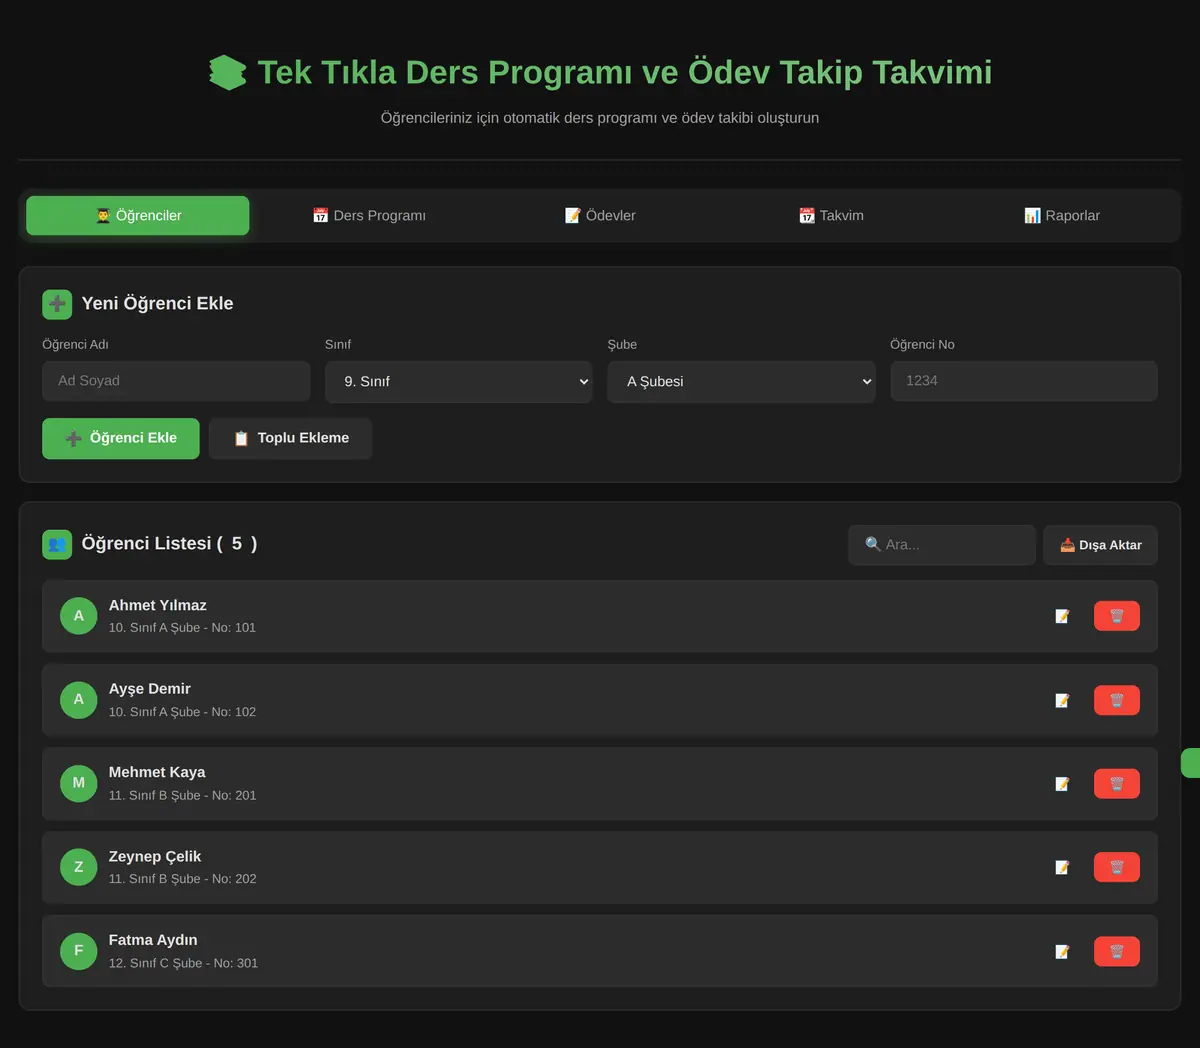
Task: Click the M avatar for Mehmet Kaya
Action: point(79,784)
